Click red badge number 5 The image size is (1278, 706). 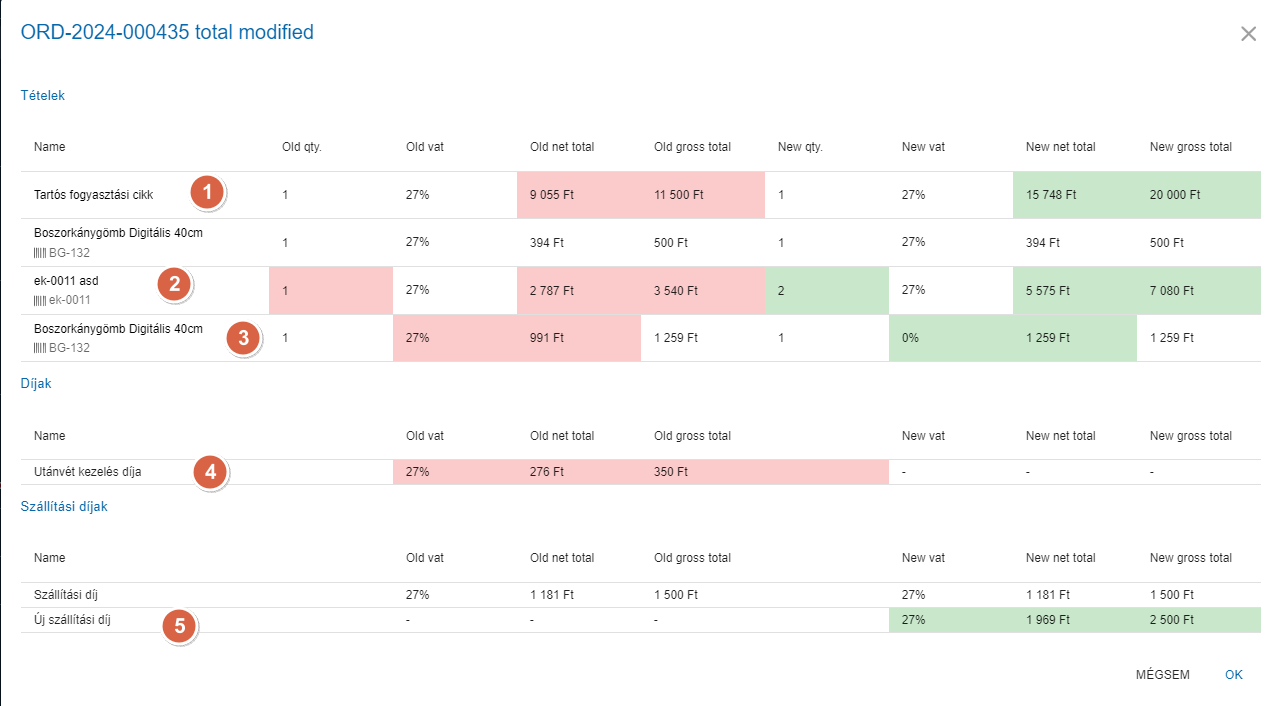coord(179,627)
